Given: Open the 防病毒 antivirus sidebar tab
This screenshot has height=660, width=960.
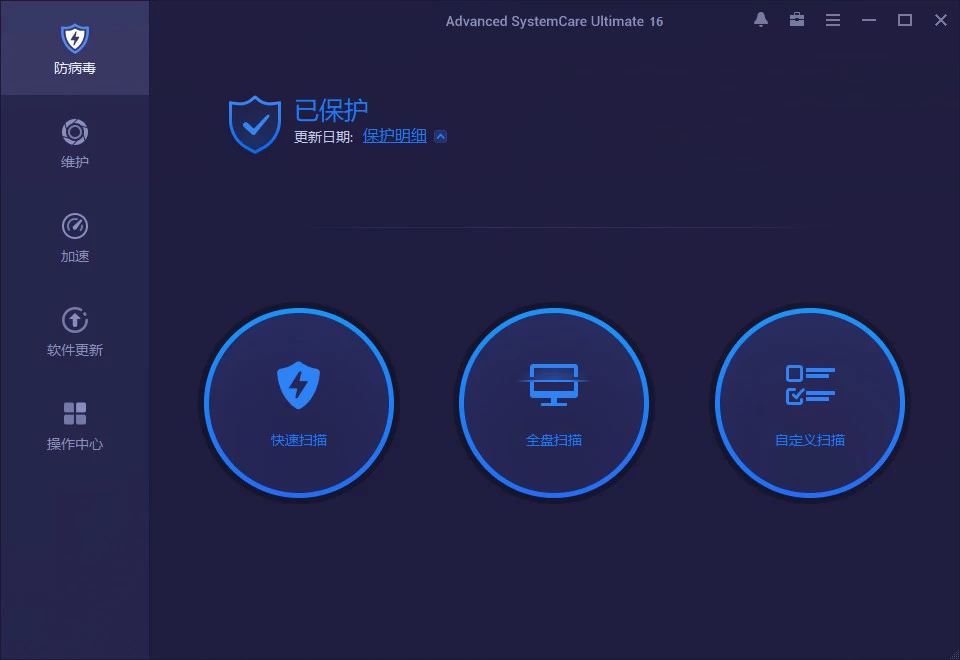Looking at the screenshot, I should (74, 48).
